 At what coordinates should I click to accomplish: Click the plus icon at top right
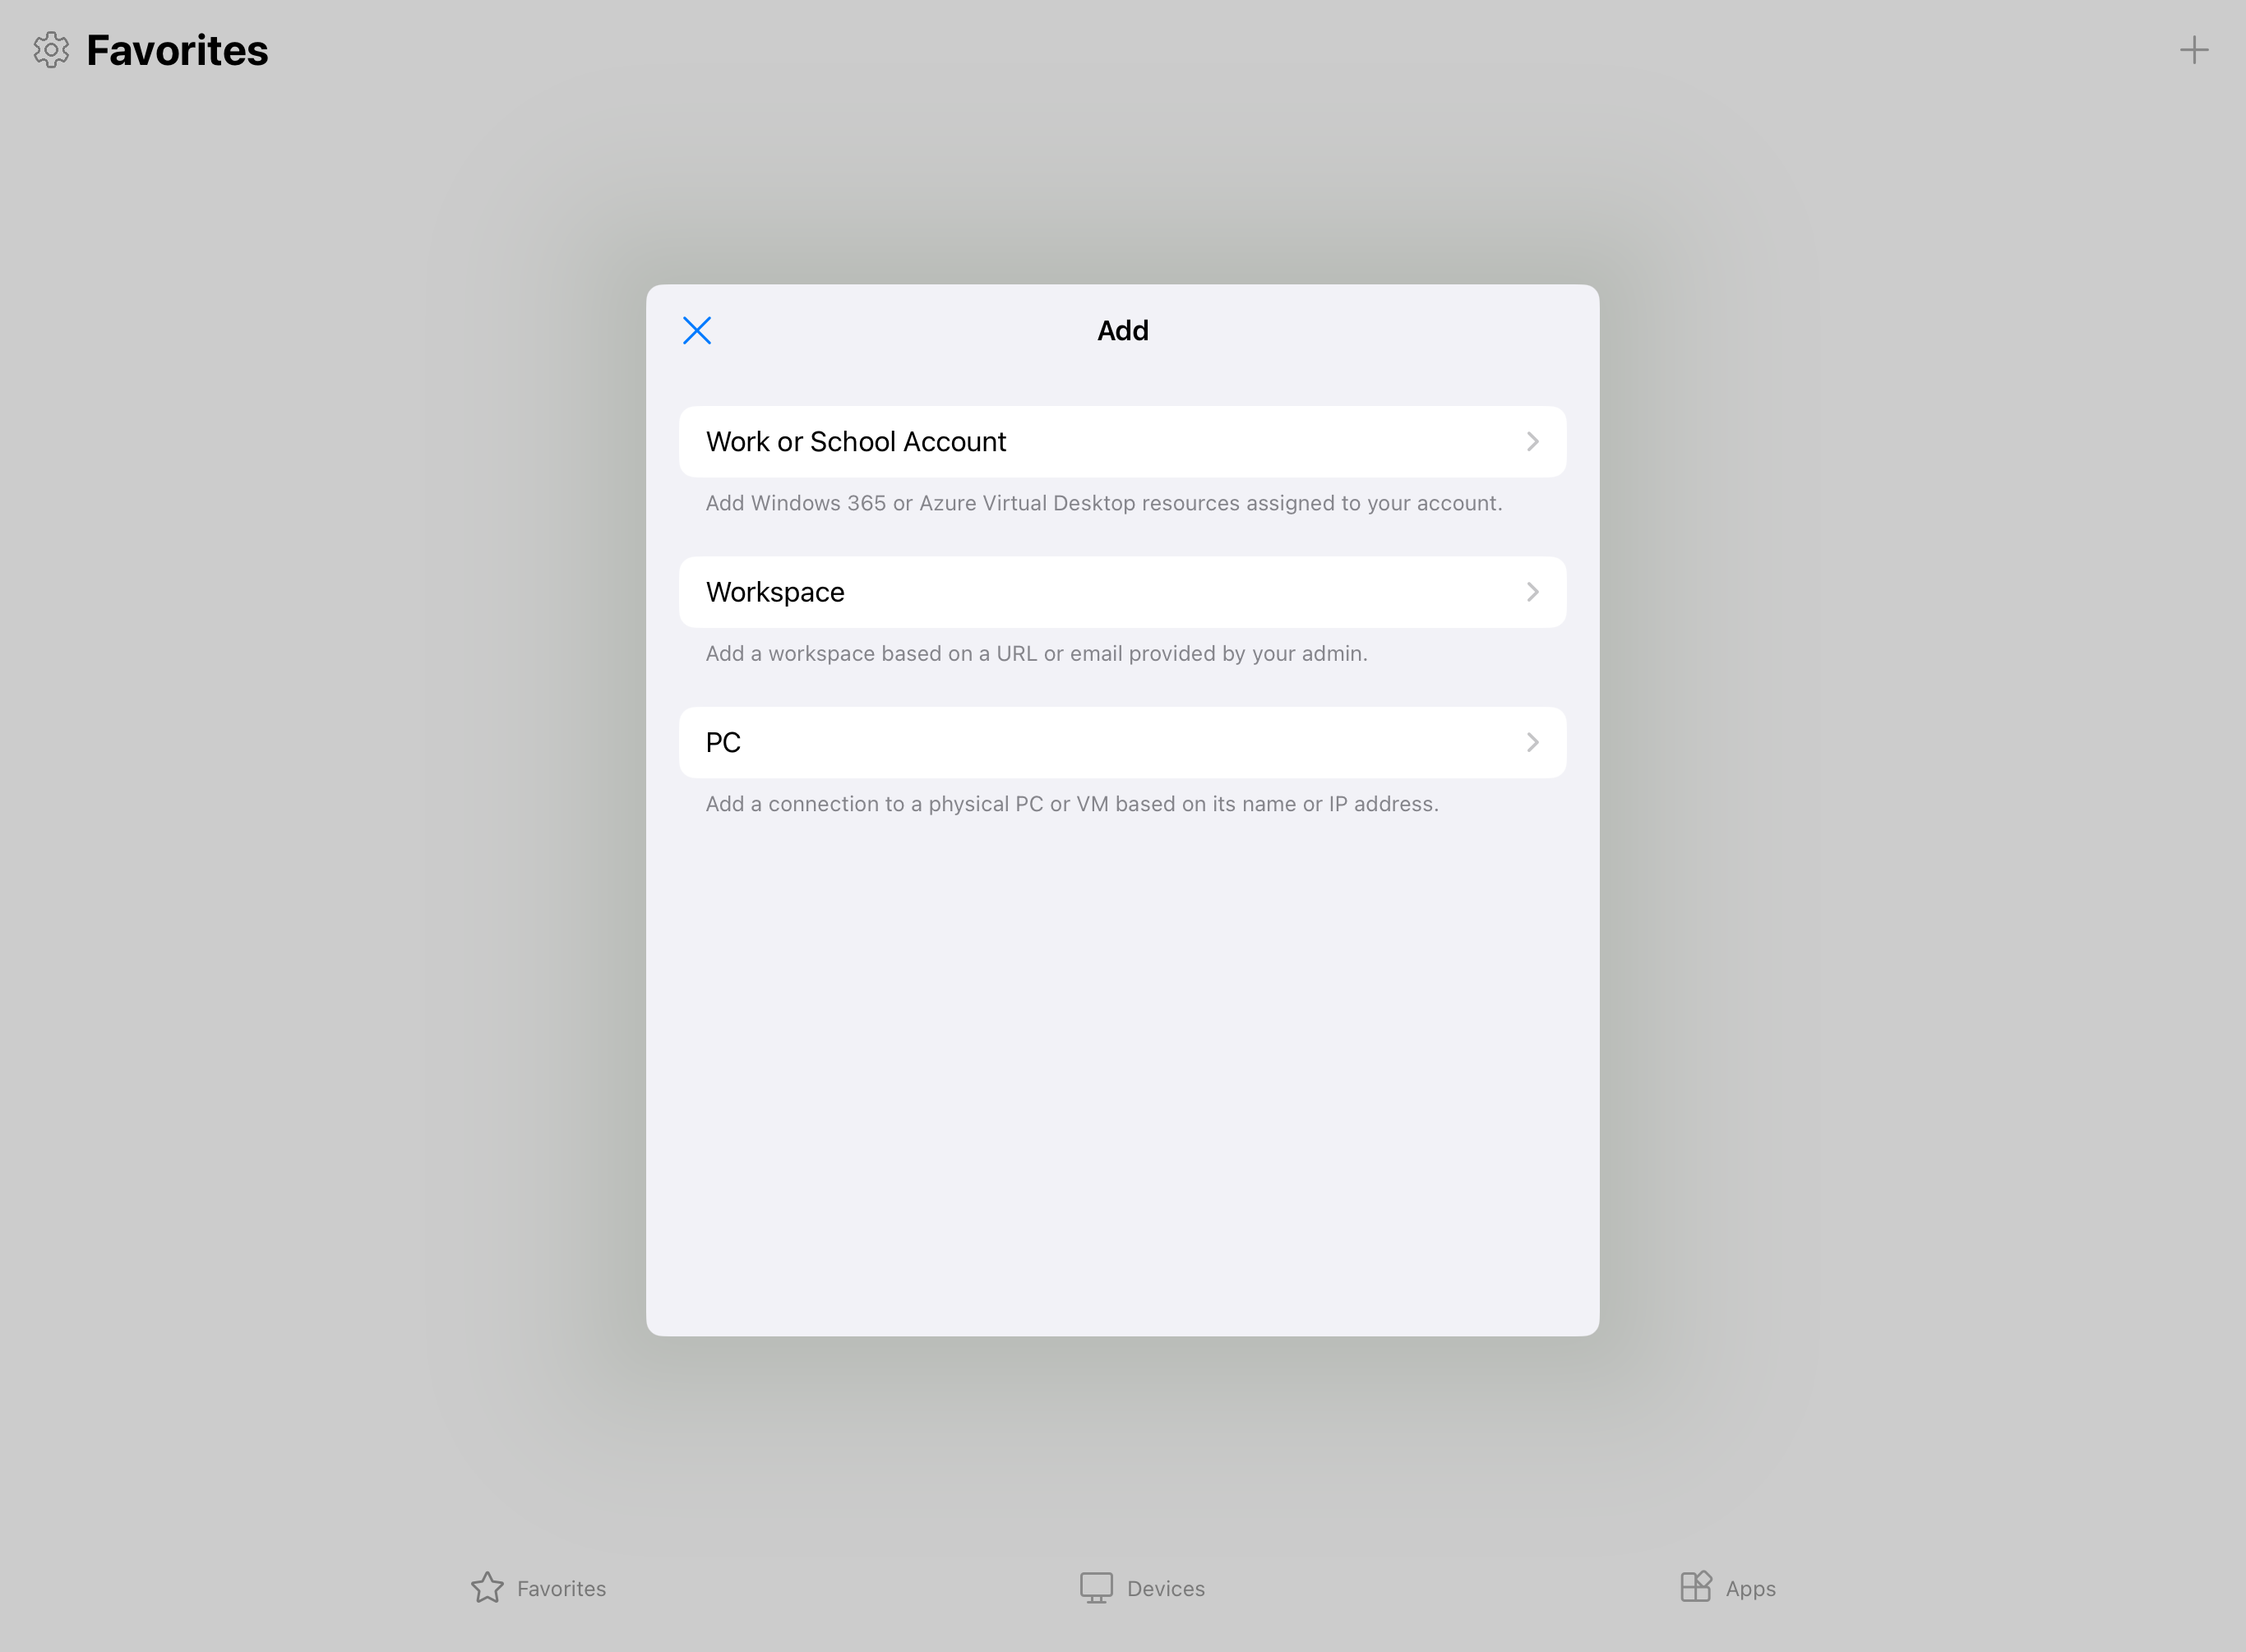(x=2194, y=50)
